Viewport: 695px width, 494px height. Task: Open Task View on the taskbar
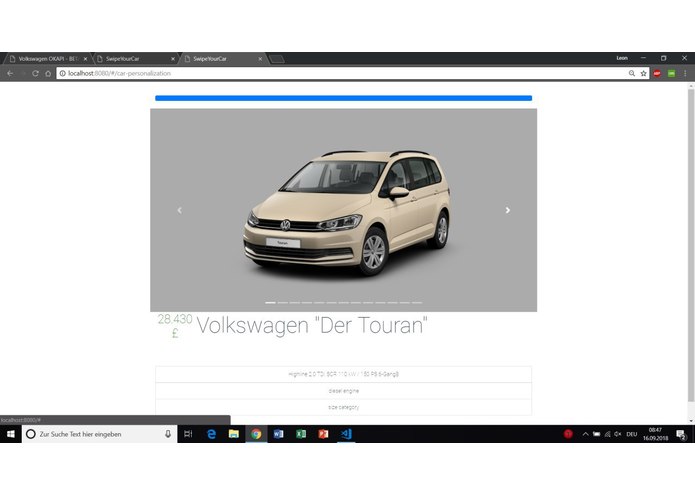[188, 434]
